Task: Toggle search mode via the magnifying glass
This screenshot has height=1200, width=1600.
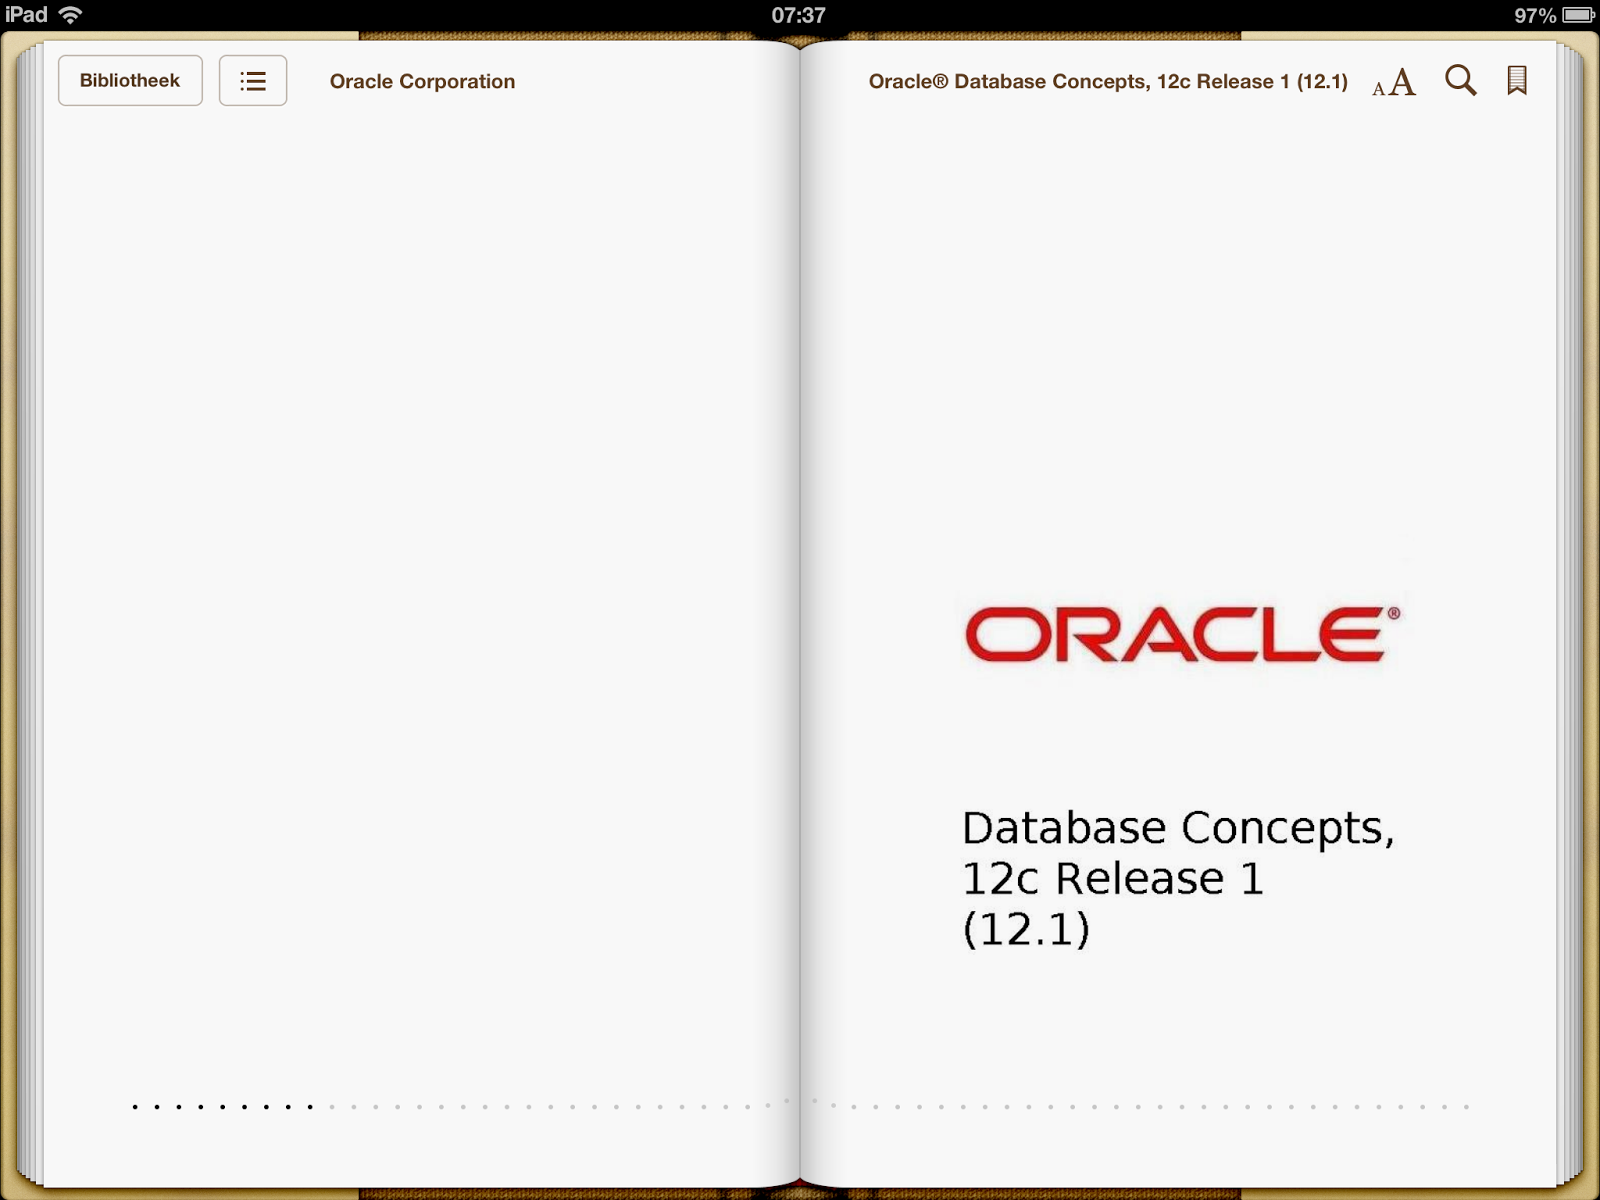Action: 1461,80
